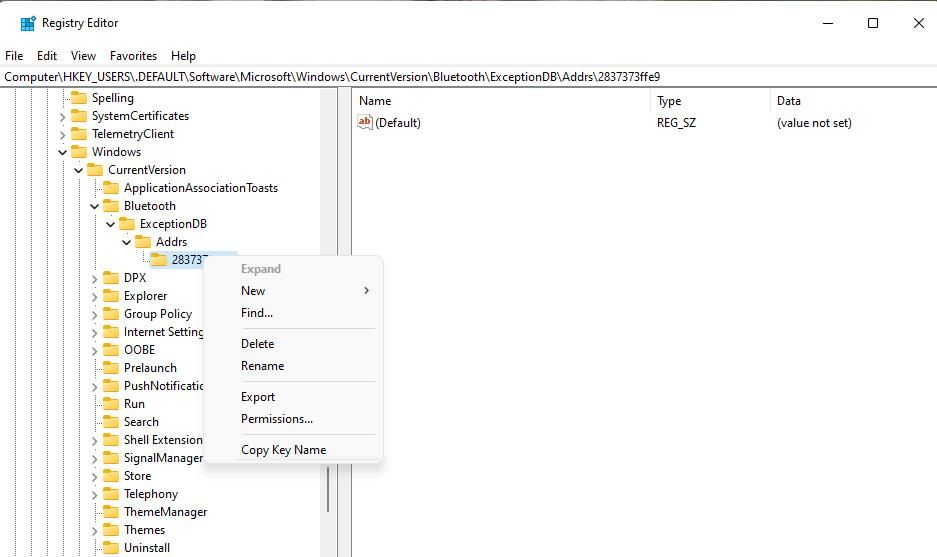Collapse the Windows key
Screen dimensions: 937x557
(63, 152)
